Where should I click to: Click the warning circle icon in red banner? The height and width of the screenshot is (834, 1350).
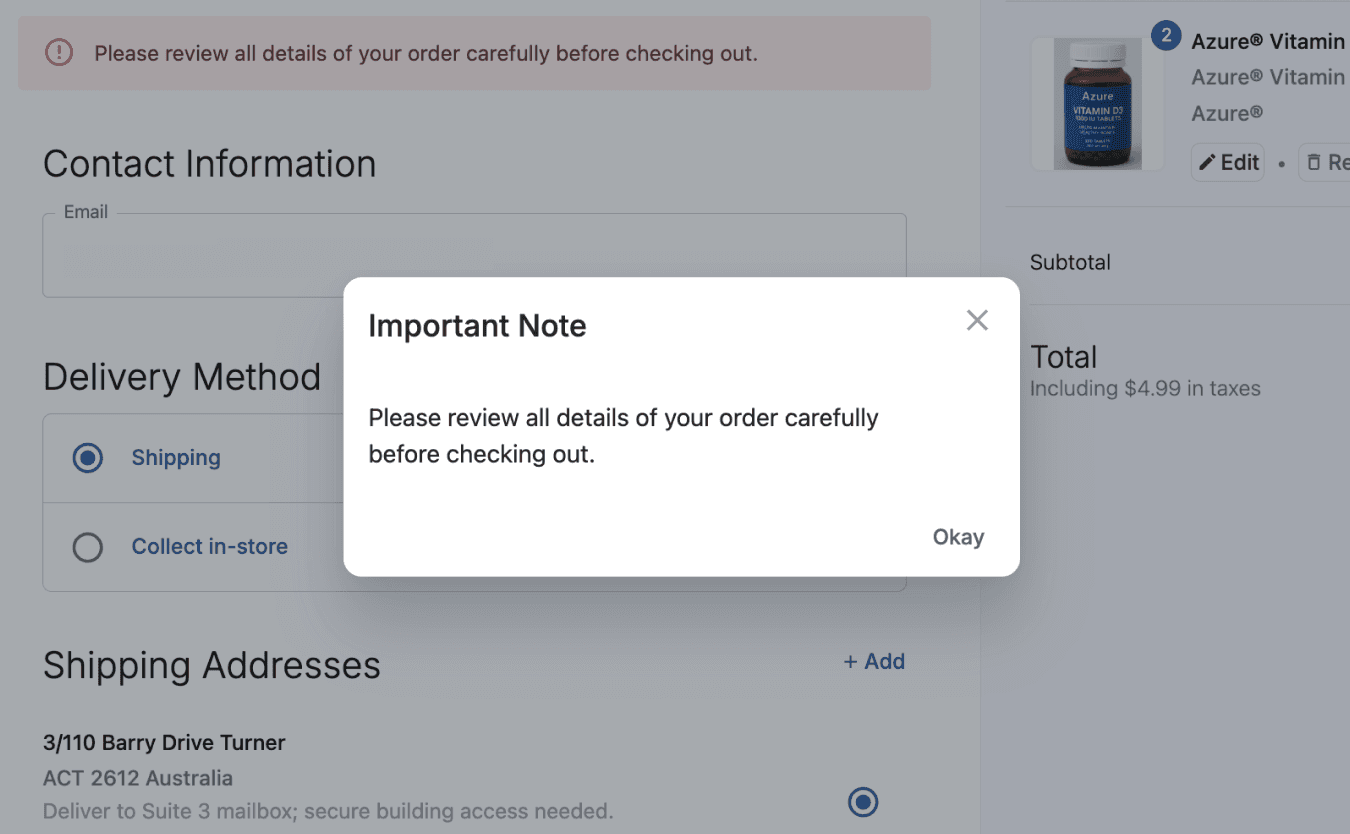tap(59, 53)
